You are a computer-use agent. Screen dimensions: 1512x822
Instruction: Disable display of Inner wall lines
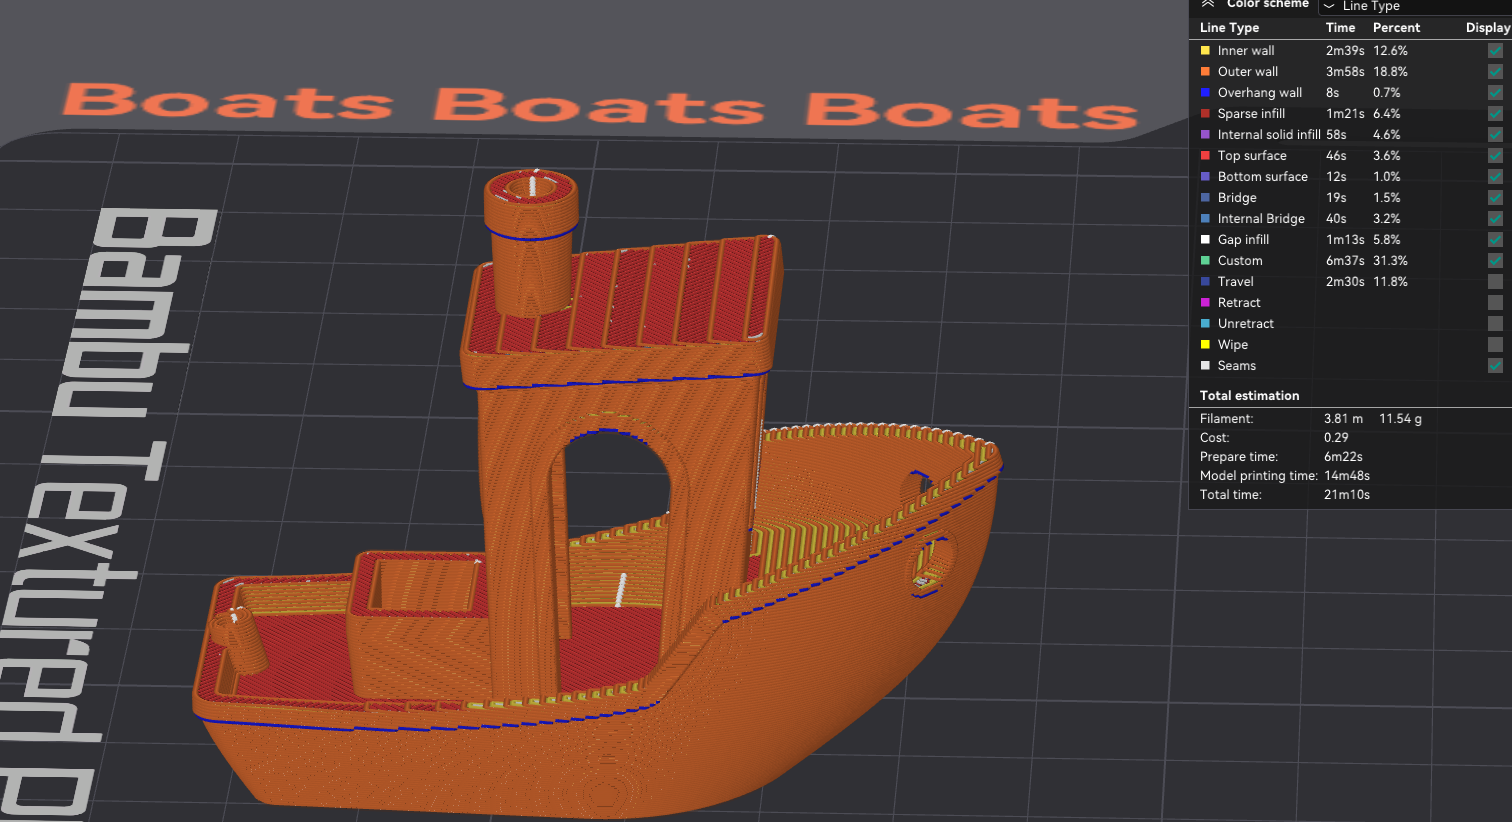(x=1494, y=51)
